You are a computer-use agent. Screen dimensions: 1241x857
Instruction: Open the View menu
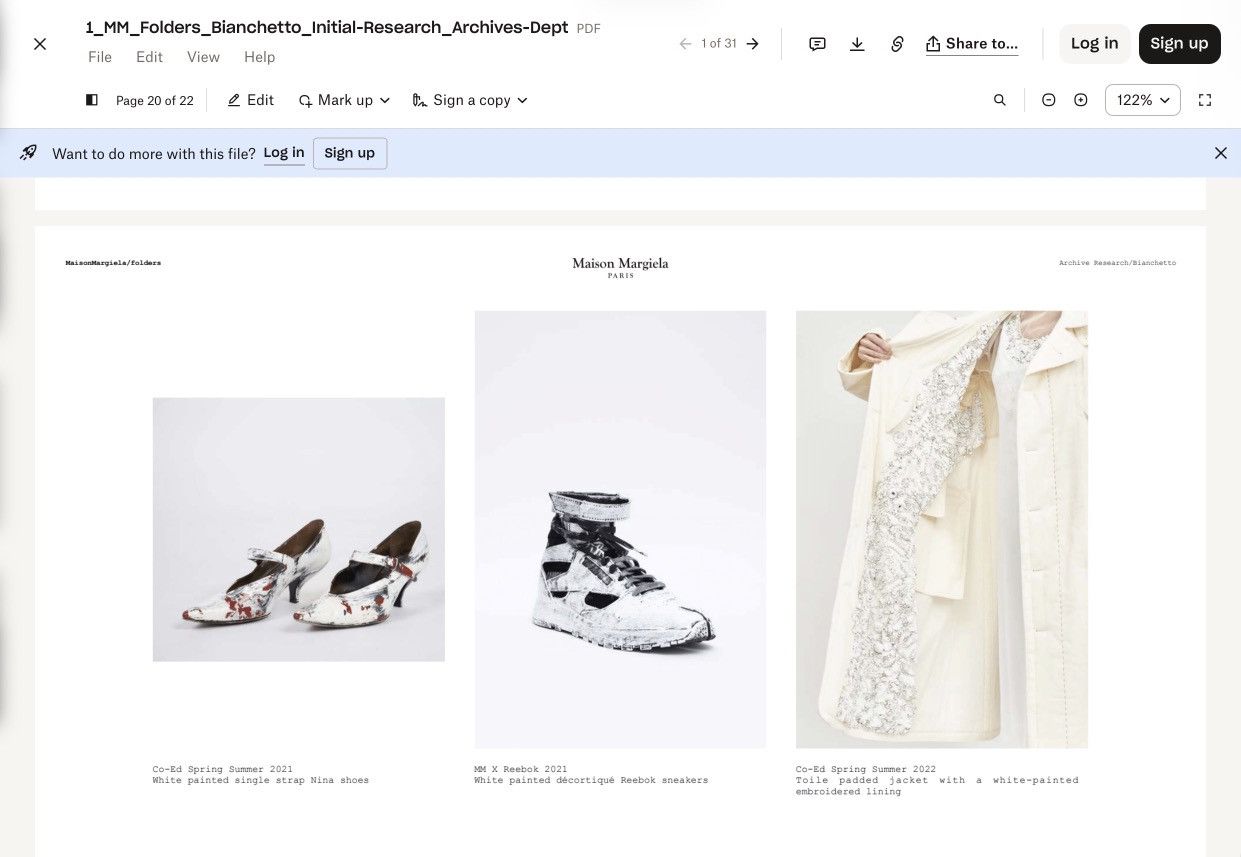pyautogui.click(x=203, y=57)
